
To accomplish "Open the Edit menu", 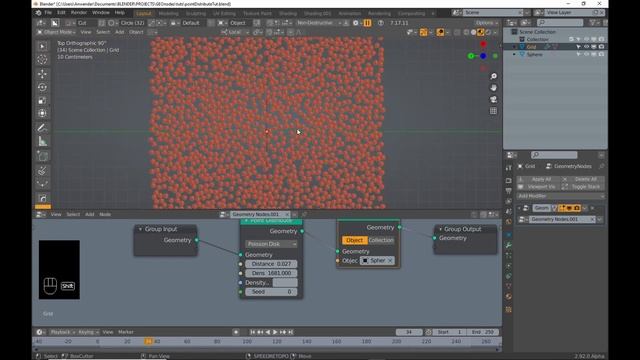I will coord(61,13).
